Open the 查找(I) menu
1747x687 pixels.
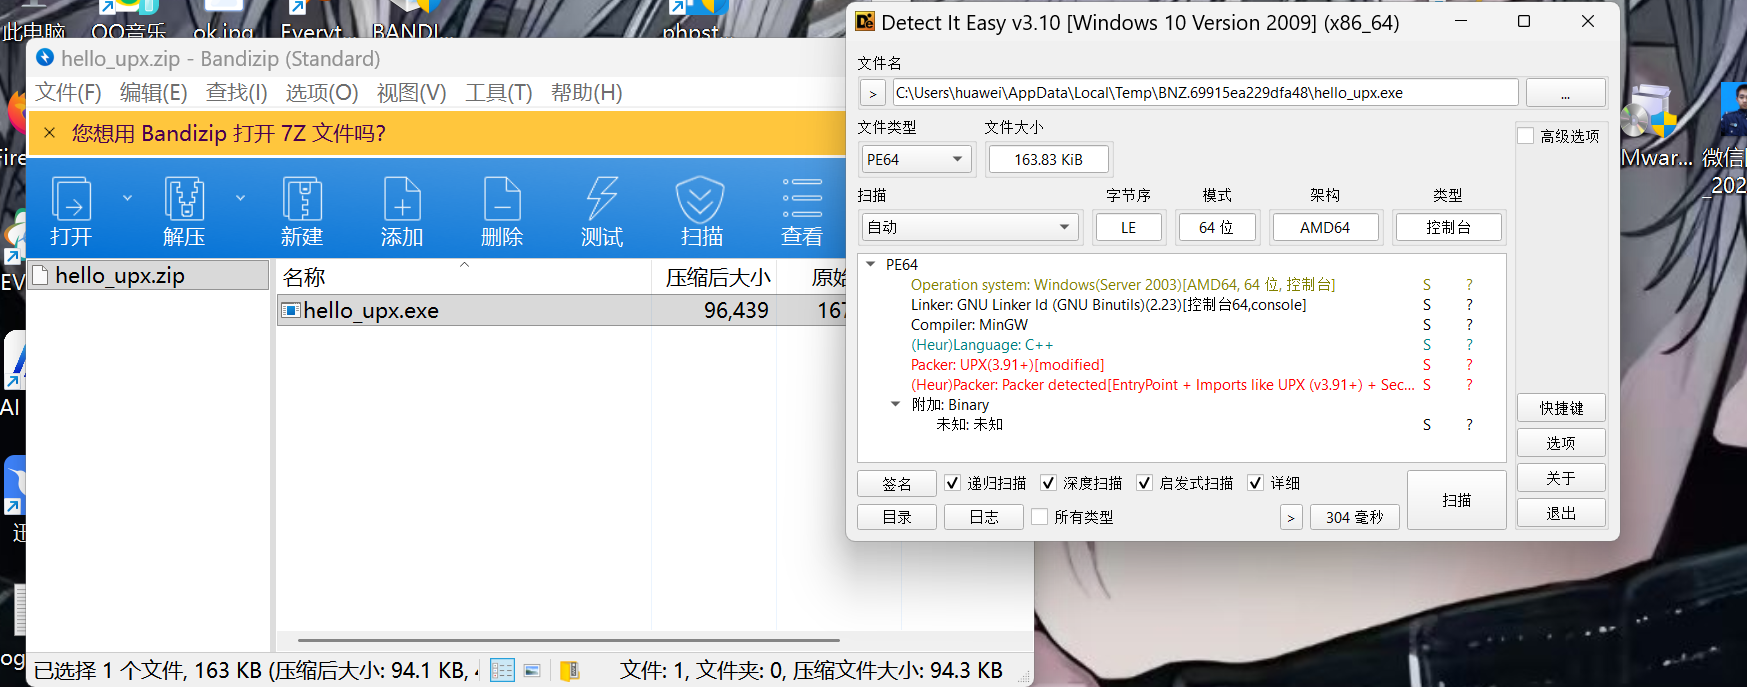click(236, 93)
